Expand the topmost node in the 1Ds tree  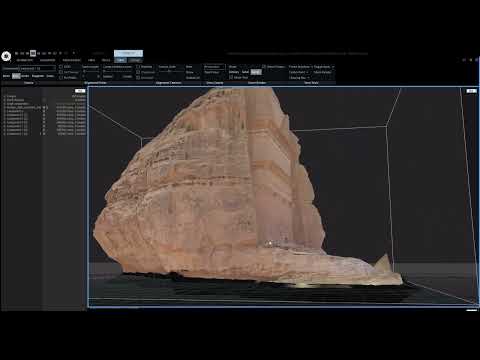click(4, 96)
